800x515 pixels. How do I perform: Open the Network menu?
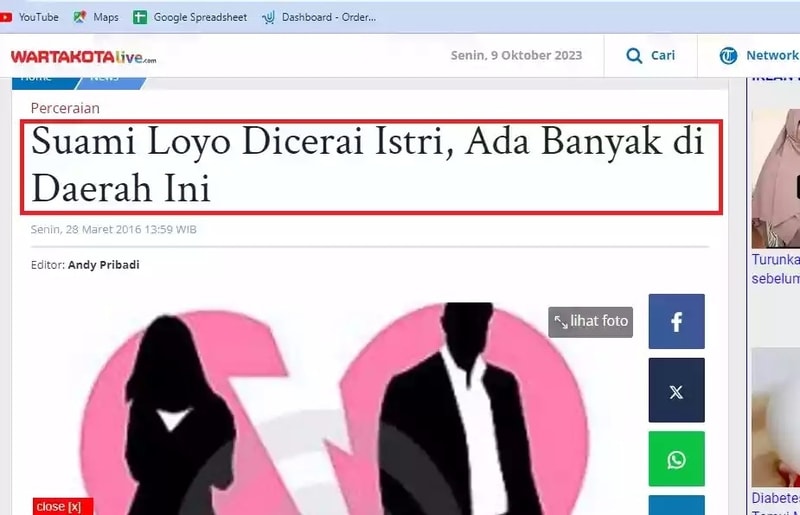click(x=772, y=55)
